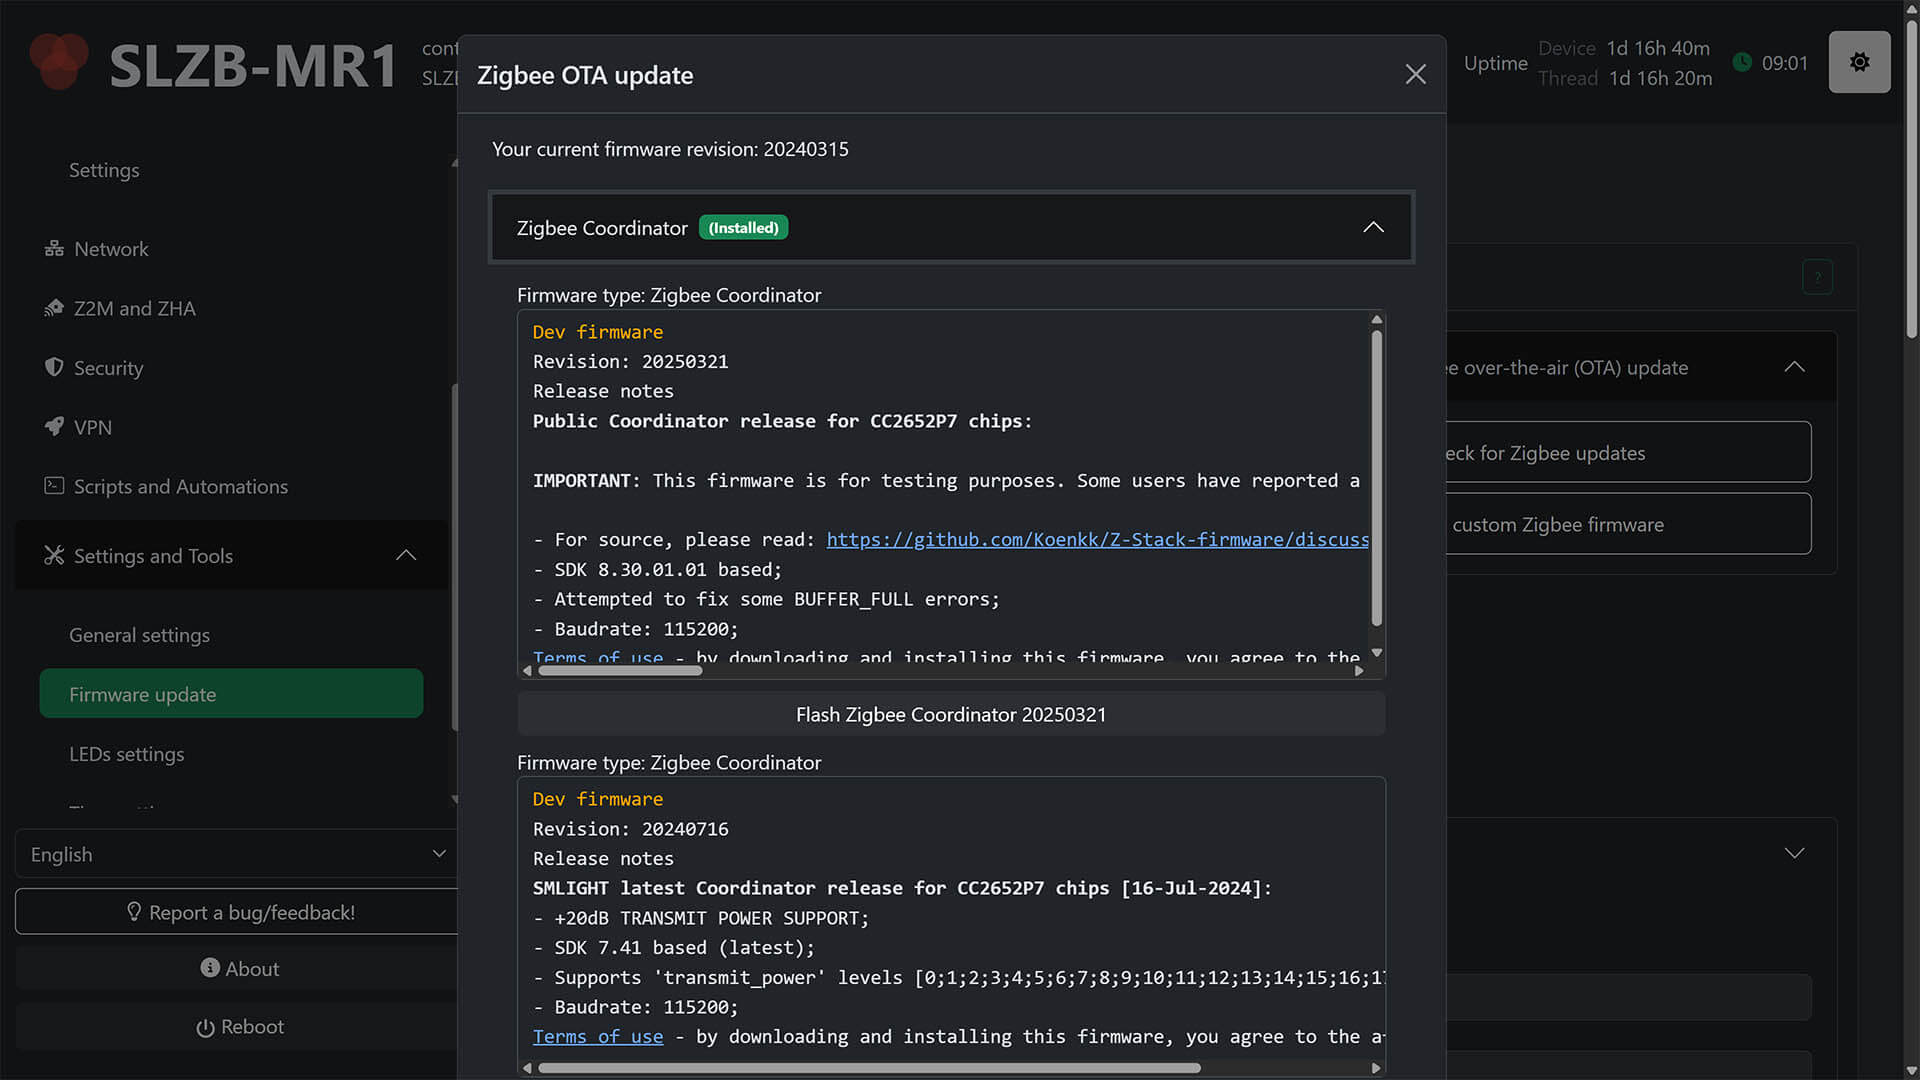Click scroll-up arrow in 20250321 notes box

(x=1377, y=320)
